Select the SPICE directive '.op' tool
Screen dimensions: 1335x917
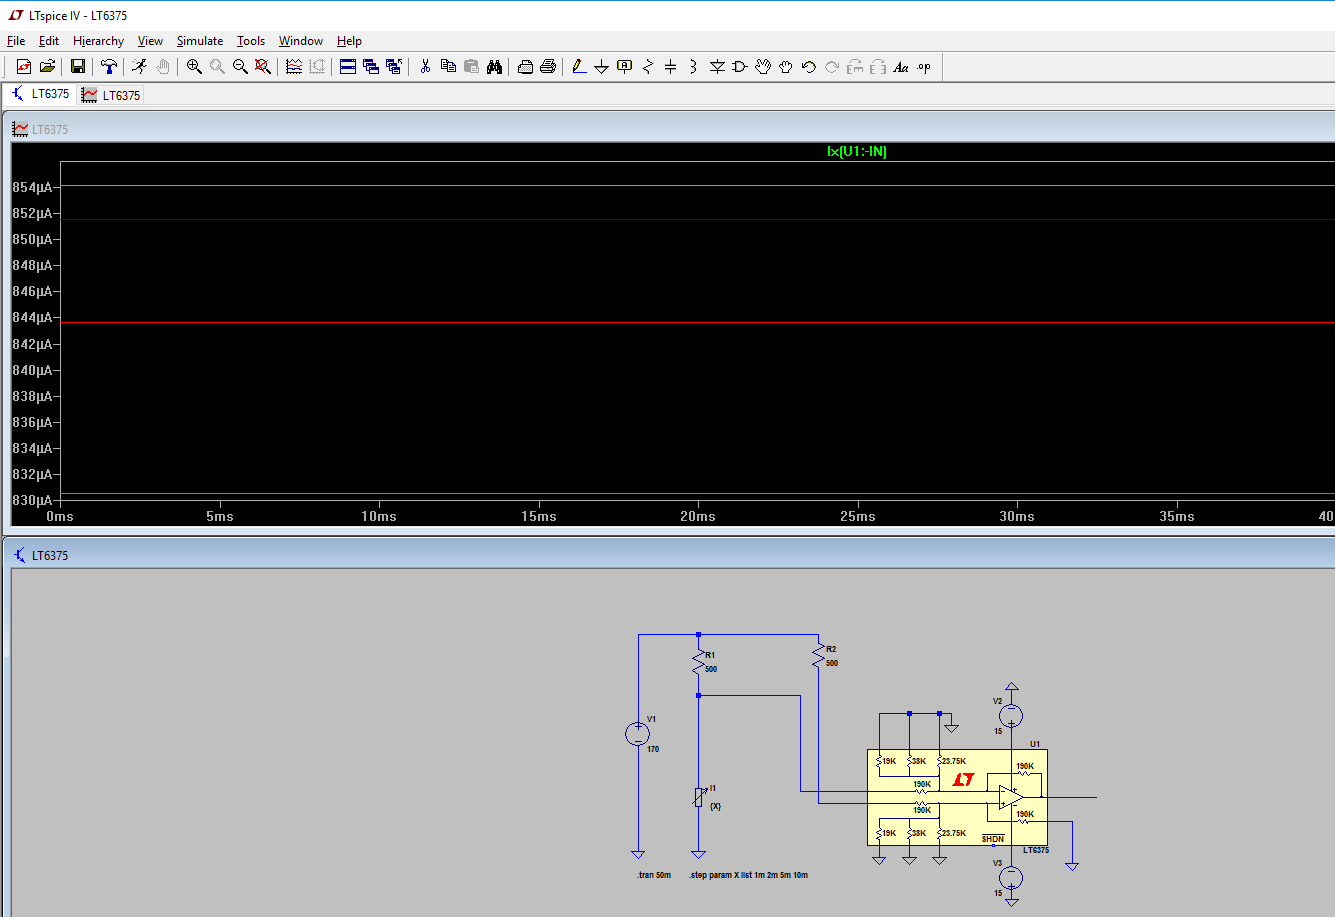point(924,67)
